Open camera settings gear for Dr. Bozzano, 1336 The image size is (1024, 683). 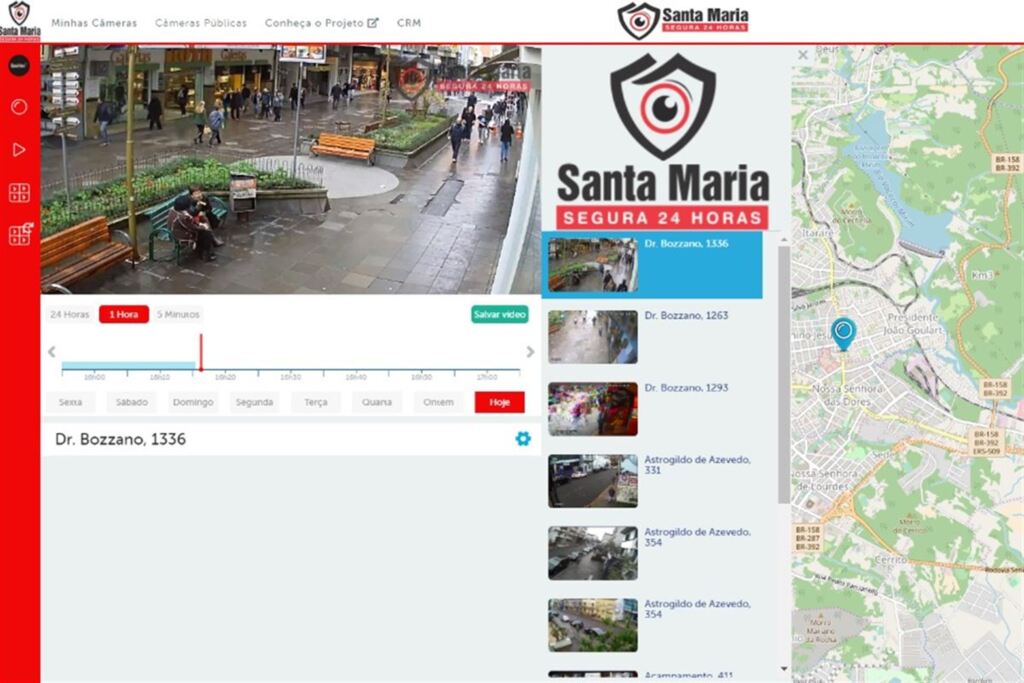pos(522,439)
